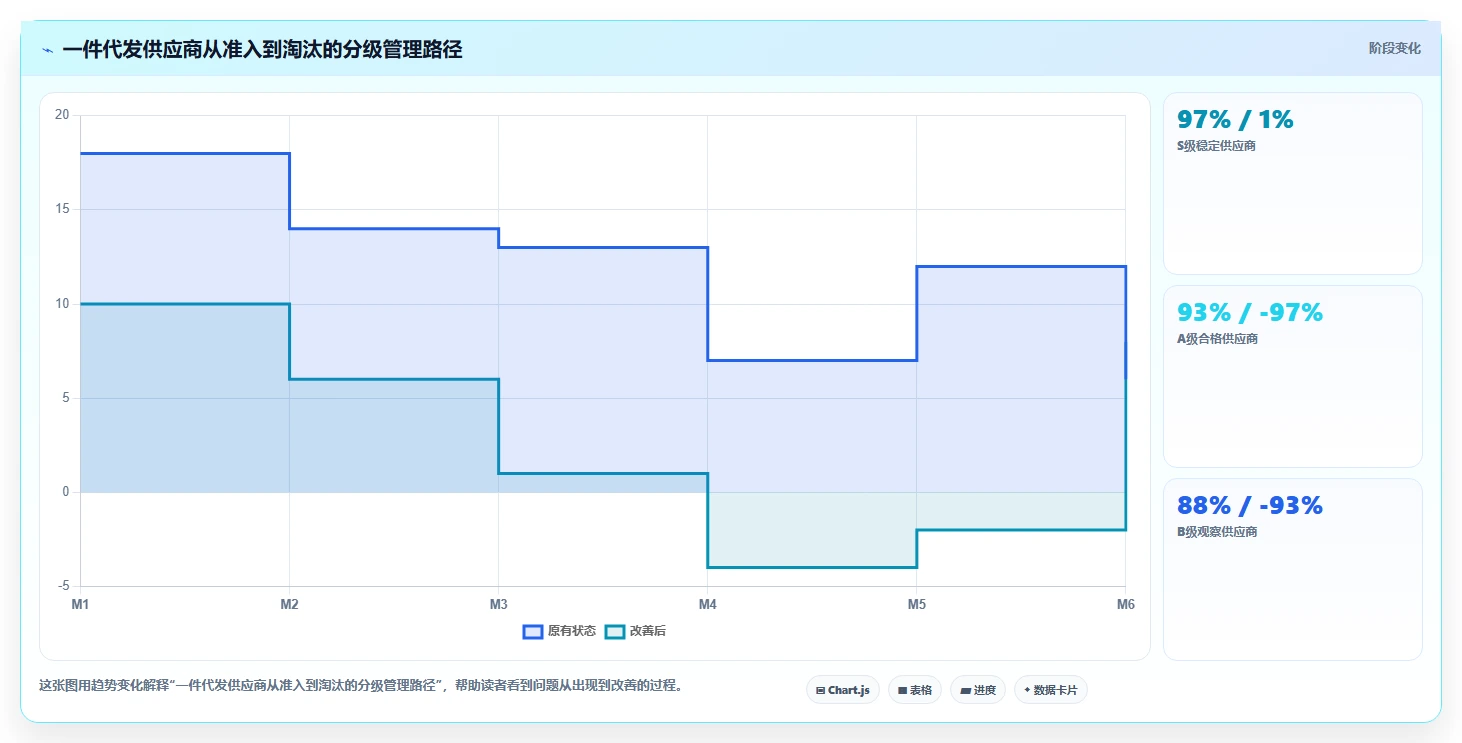Click the M4 x-axis label
Viewport: 1462px width, 743px height.
[x=707, y=604]
